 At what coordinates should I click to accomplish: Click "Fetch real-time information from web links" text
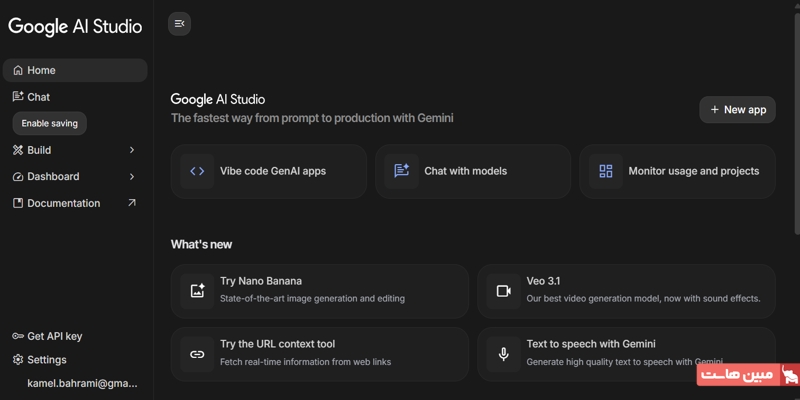pyautogui.click(x=306, y=362)
